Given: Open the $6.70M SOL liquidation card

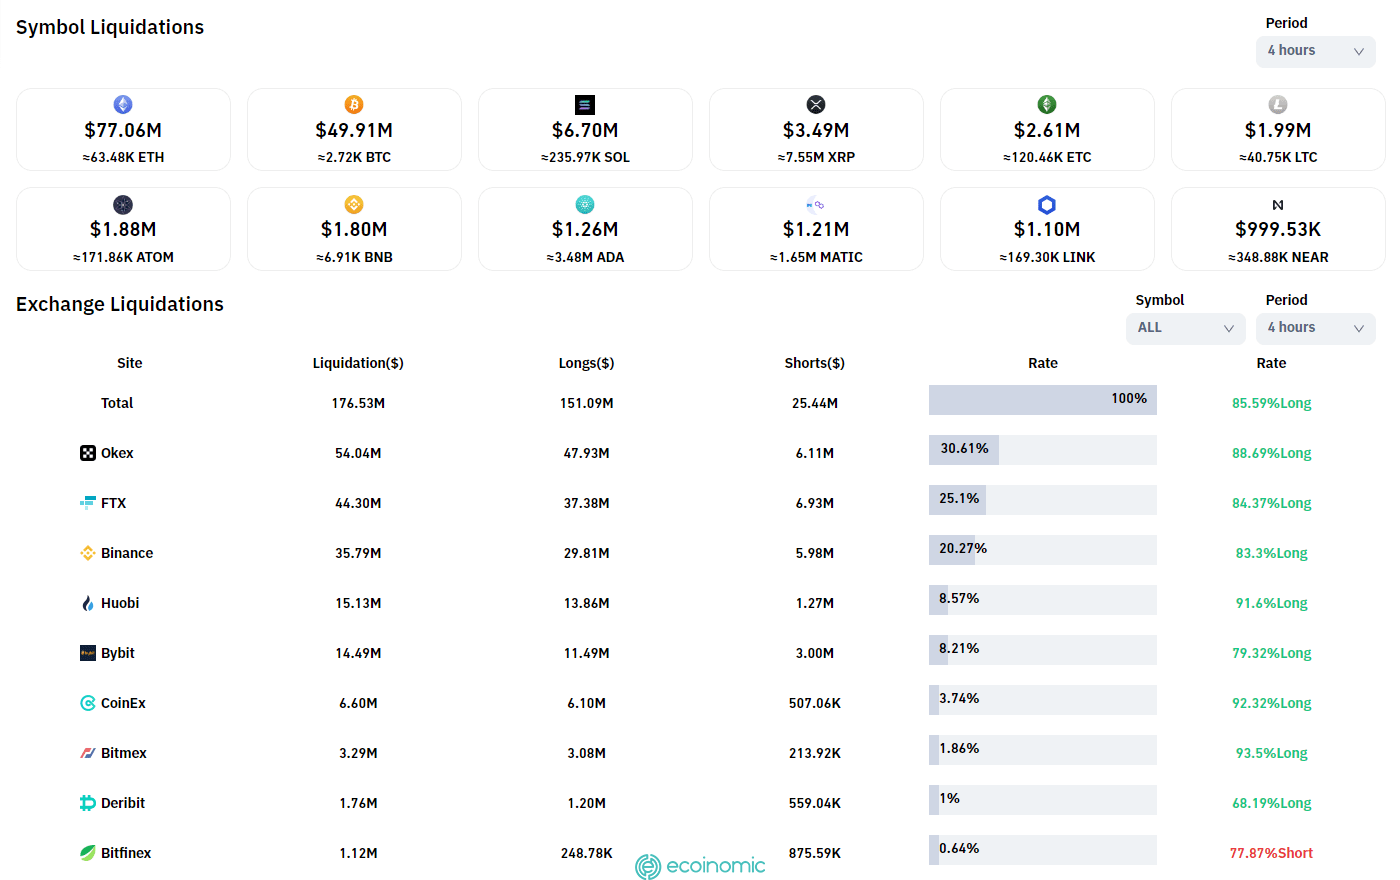Looking at the screenshot, I should (585, 130).
